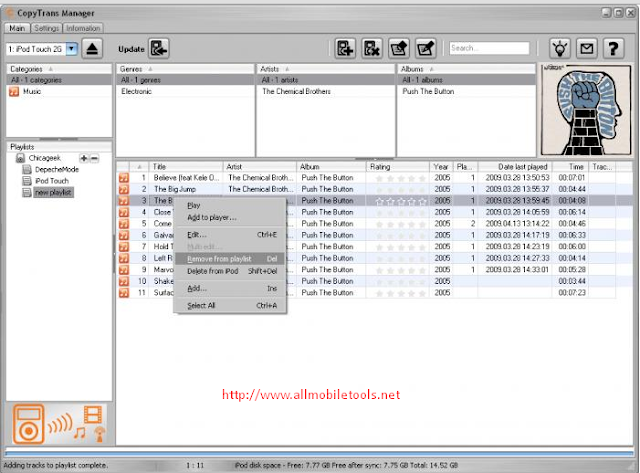The width and height of the screenshot is (640, 473).
Task: Click the Music category icon
Action: pos(14,92)
